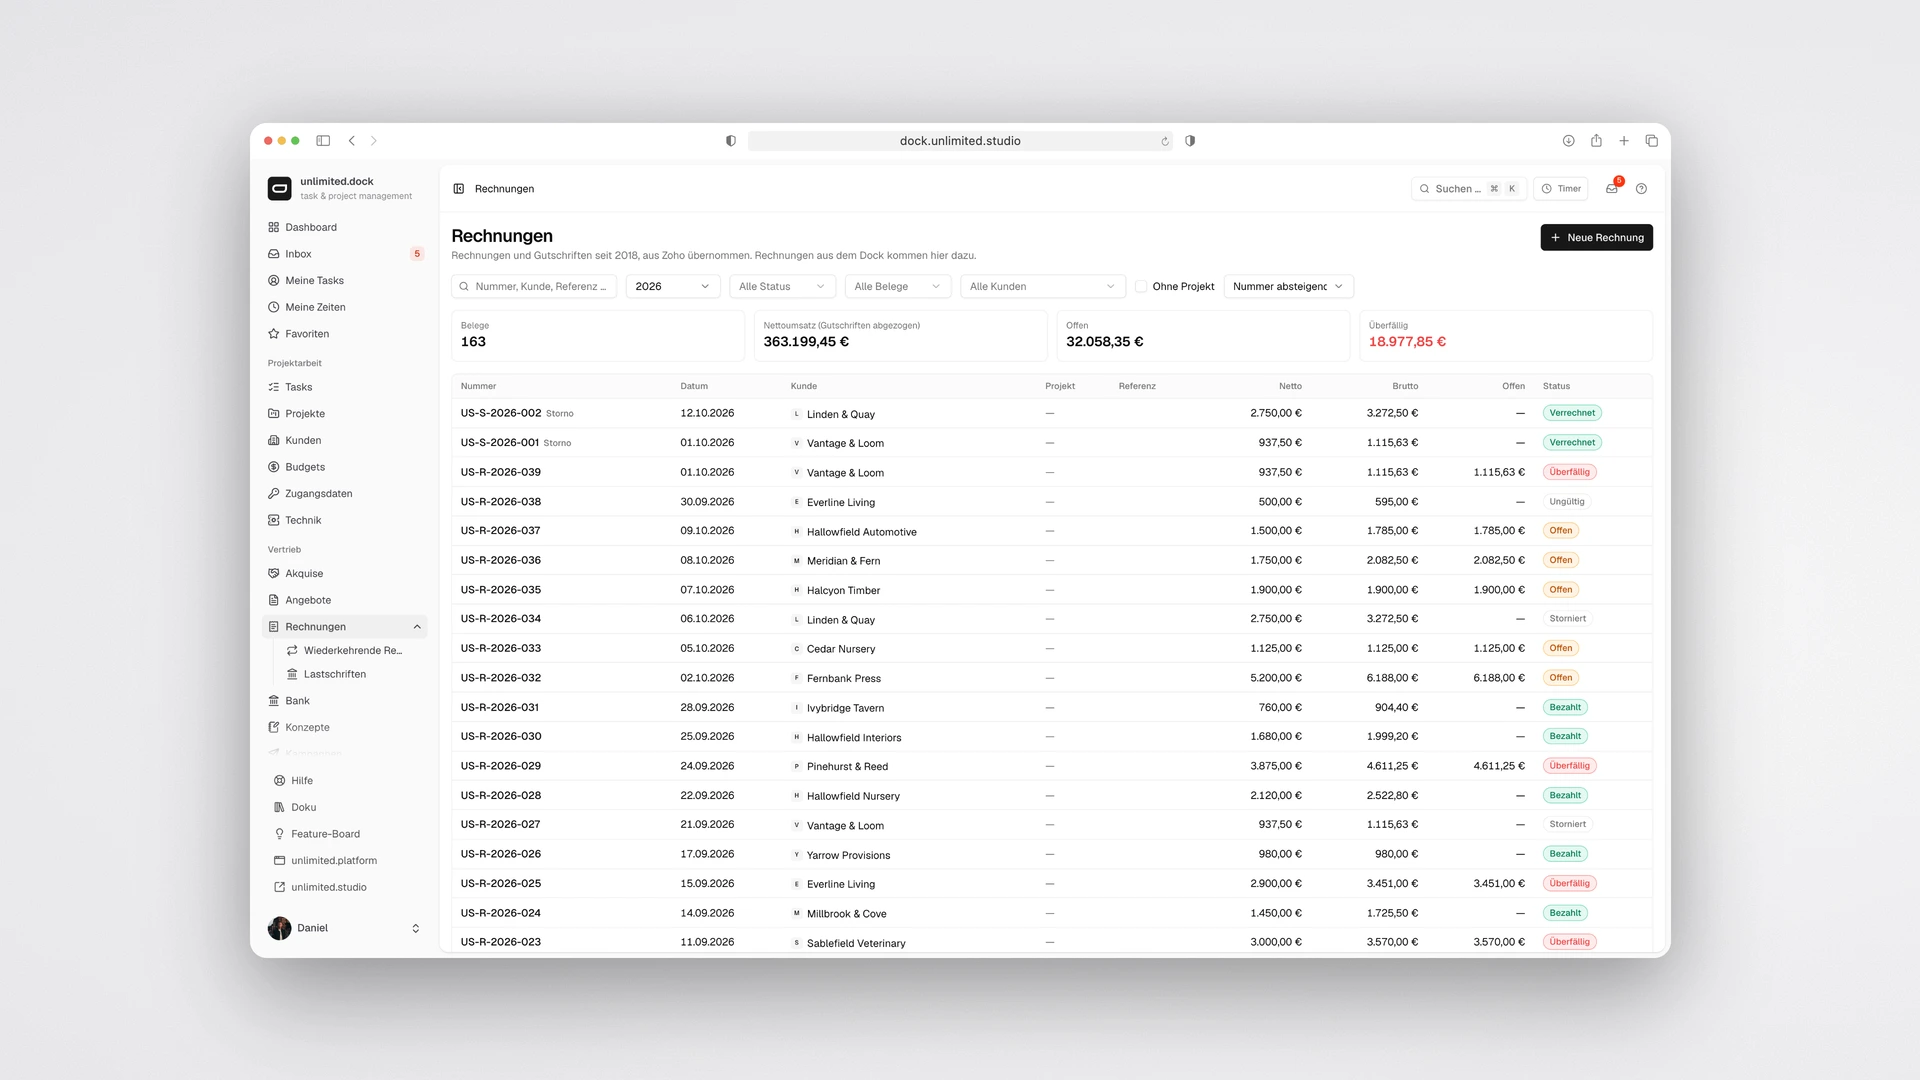Click the privacy shield icon left of address bar
Viewport: 1920px width, 1080px height.
pyautogui.click(x=731, y=141)
